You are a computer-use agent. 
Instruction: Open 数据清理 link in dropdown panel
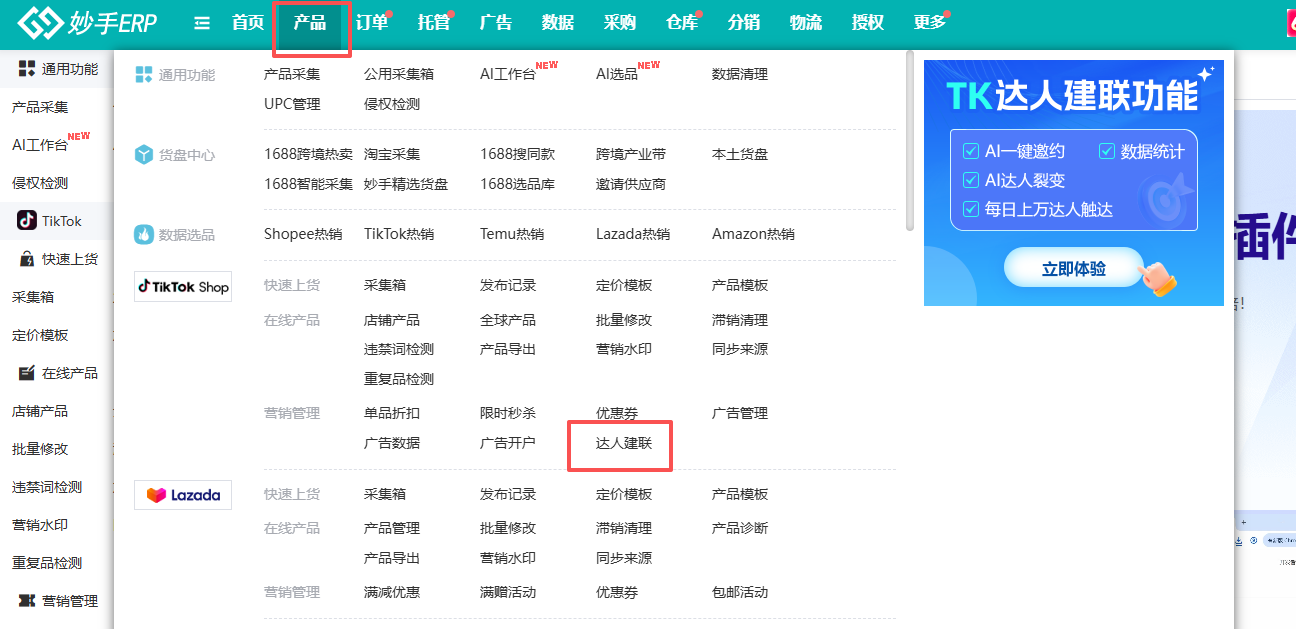pos(740,74)
